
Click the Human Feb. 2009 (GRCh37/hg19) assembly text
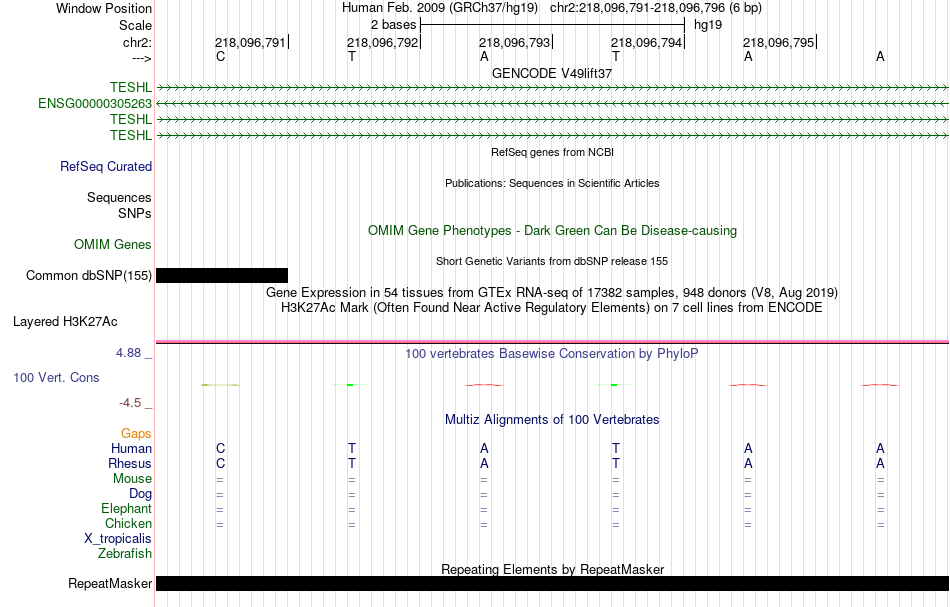[x=440, y=8]
